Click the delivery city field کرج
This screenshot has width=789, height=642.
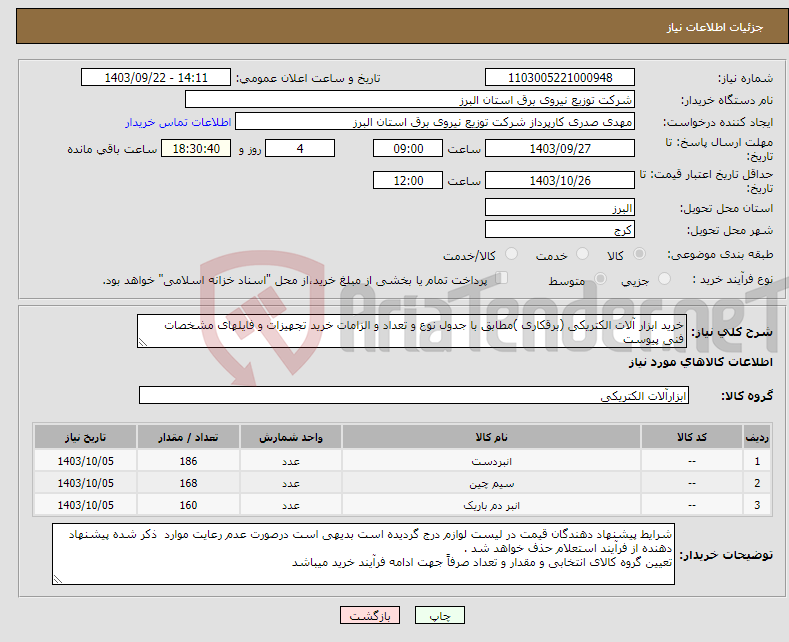pyautogui.click(x=560, y=229)
